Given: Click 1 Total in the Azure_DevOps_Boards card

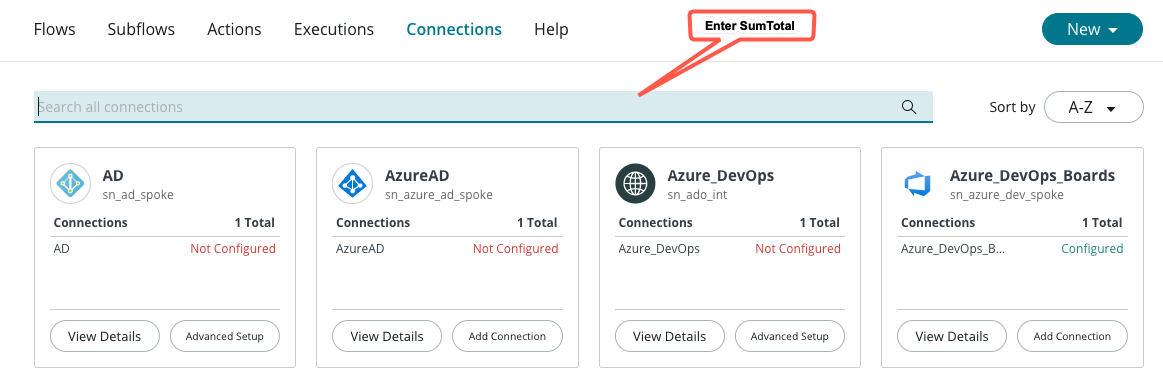Looking at the screenshot, I should (1102, 222).
